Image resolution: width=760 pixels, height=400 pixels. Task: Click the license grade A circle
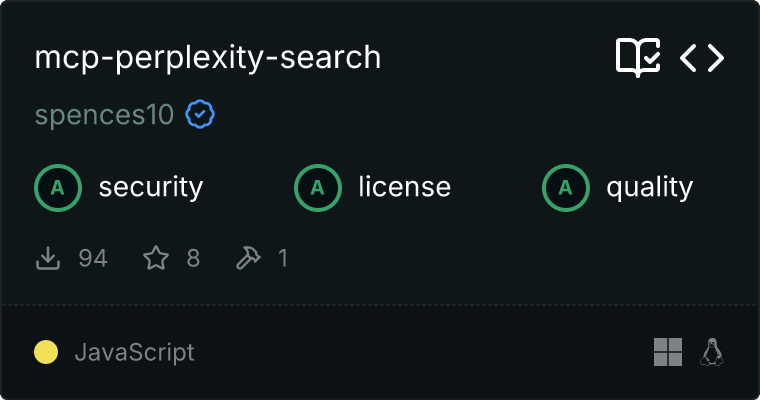pyautogui.click(x=317, y=188)
